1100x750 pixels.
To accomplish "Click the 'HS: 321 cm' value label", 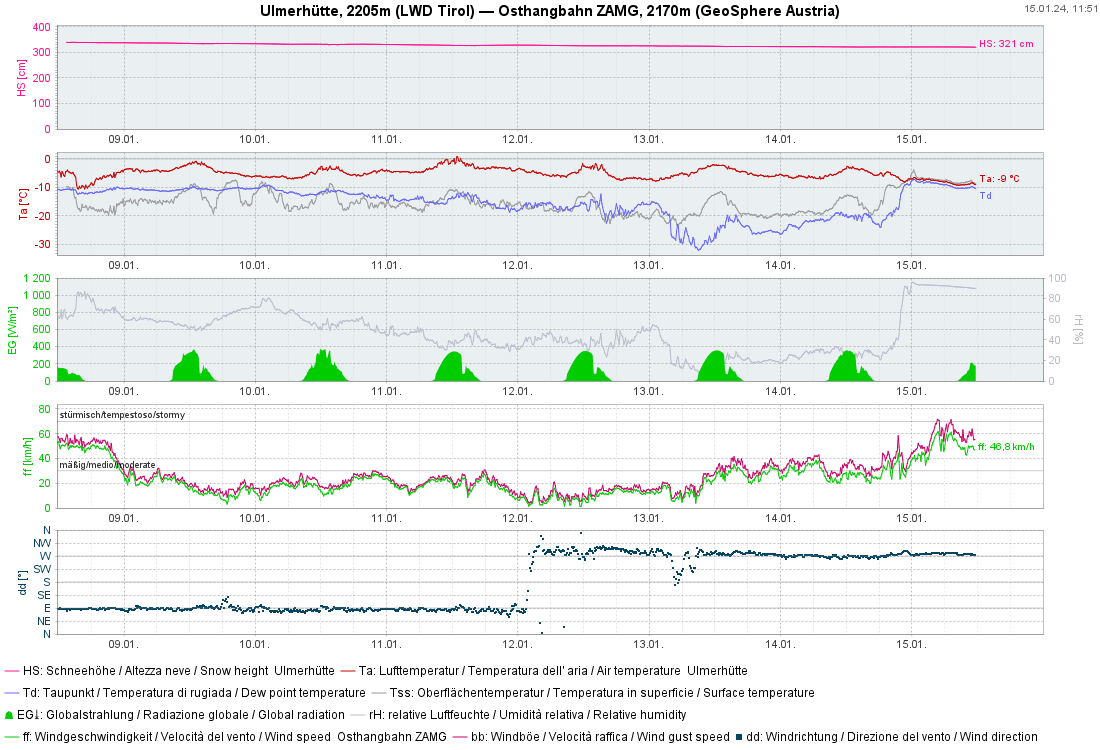I will [x=1006, y=43].
